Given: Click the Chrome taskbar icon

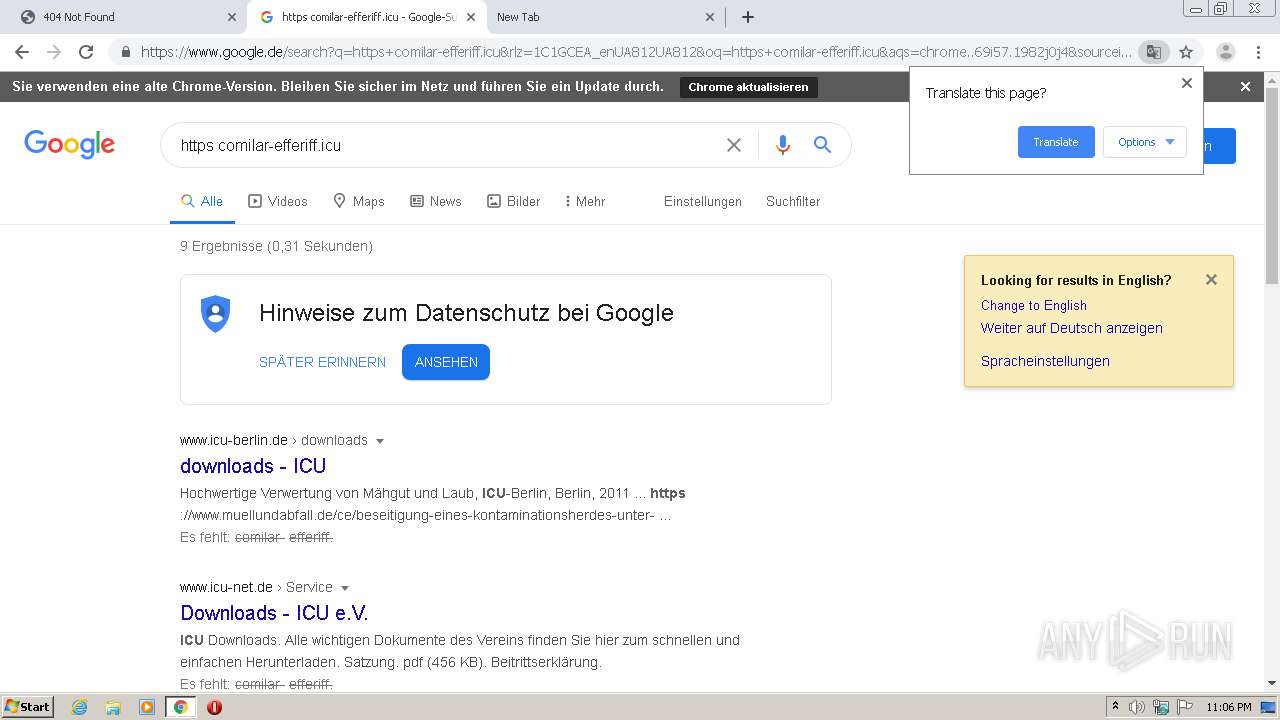Looking at the screenshot, I should point(181,707).
